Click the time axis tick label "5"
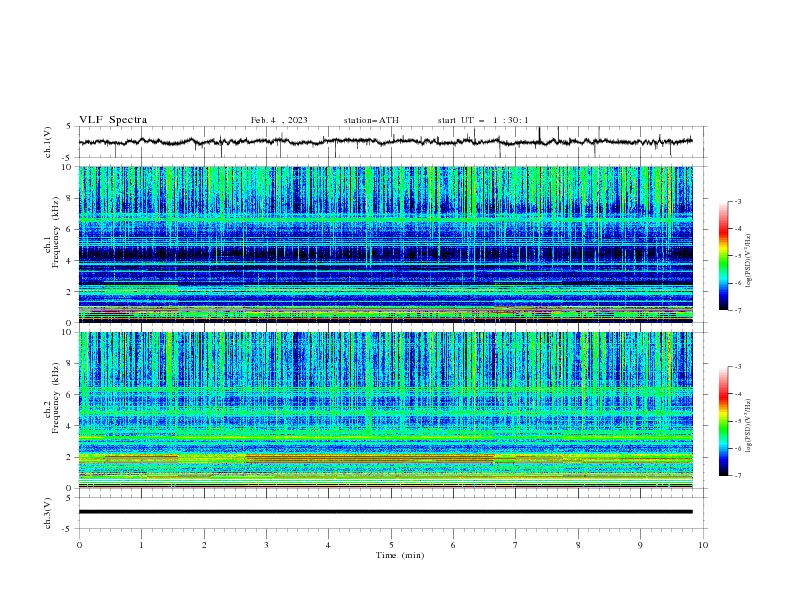This screenshot has width=792, height=612. [x=391, y=545]
